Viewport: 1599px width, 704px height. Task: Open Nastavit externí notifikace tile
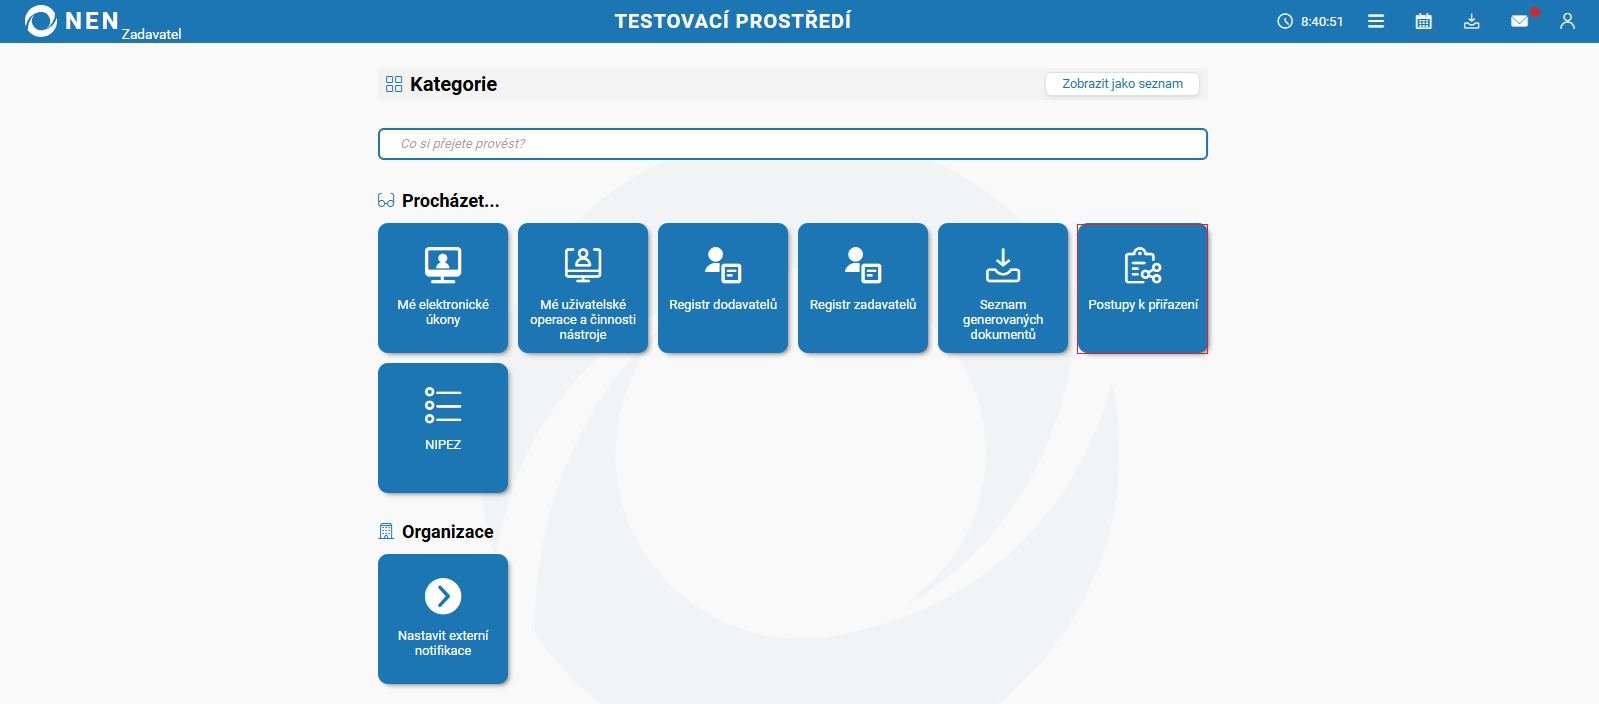(443, 619)
